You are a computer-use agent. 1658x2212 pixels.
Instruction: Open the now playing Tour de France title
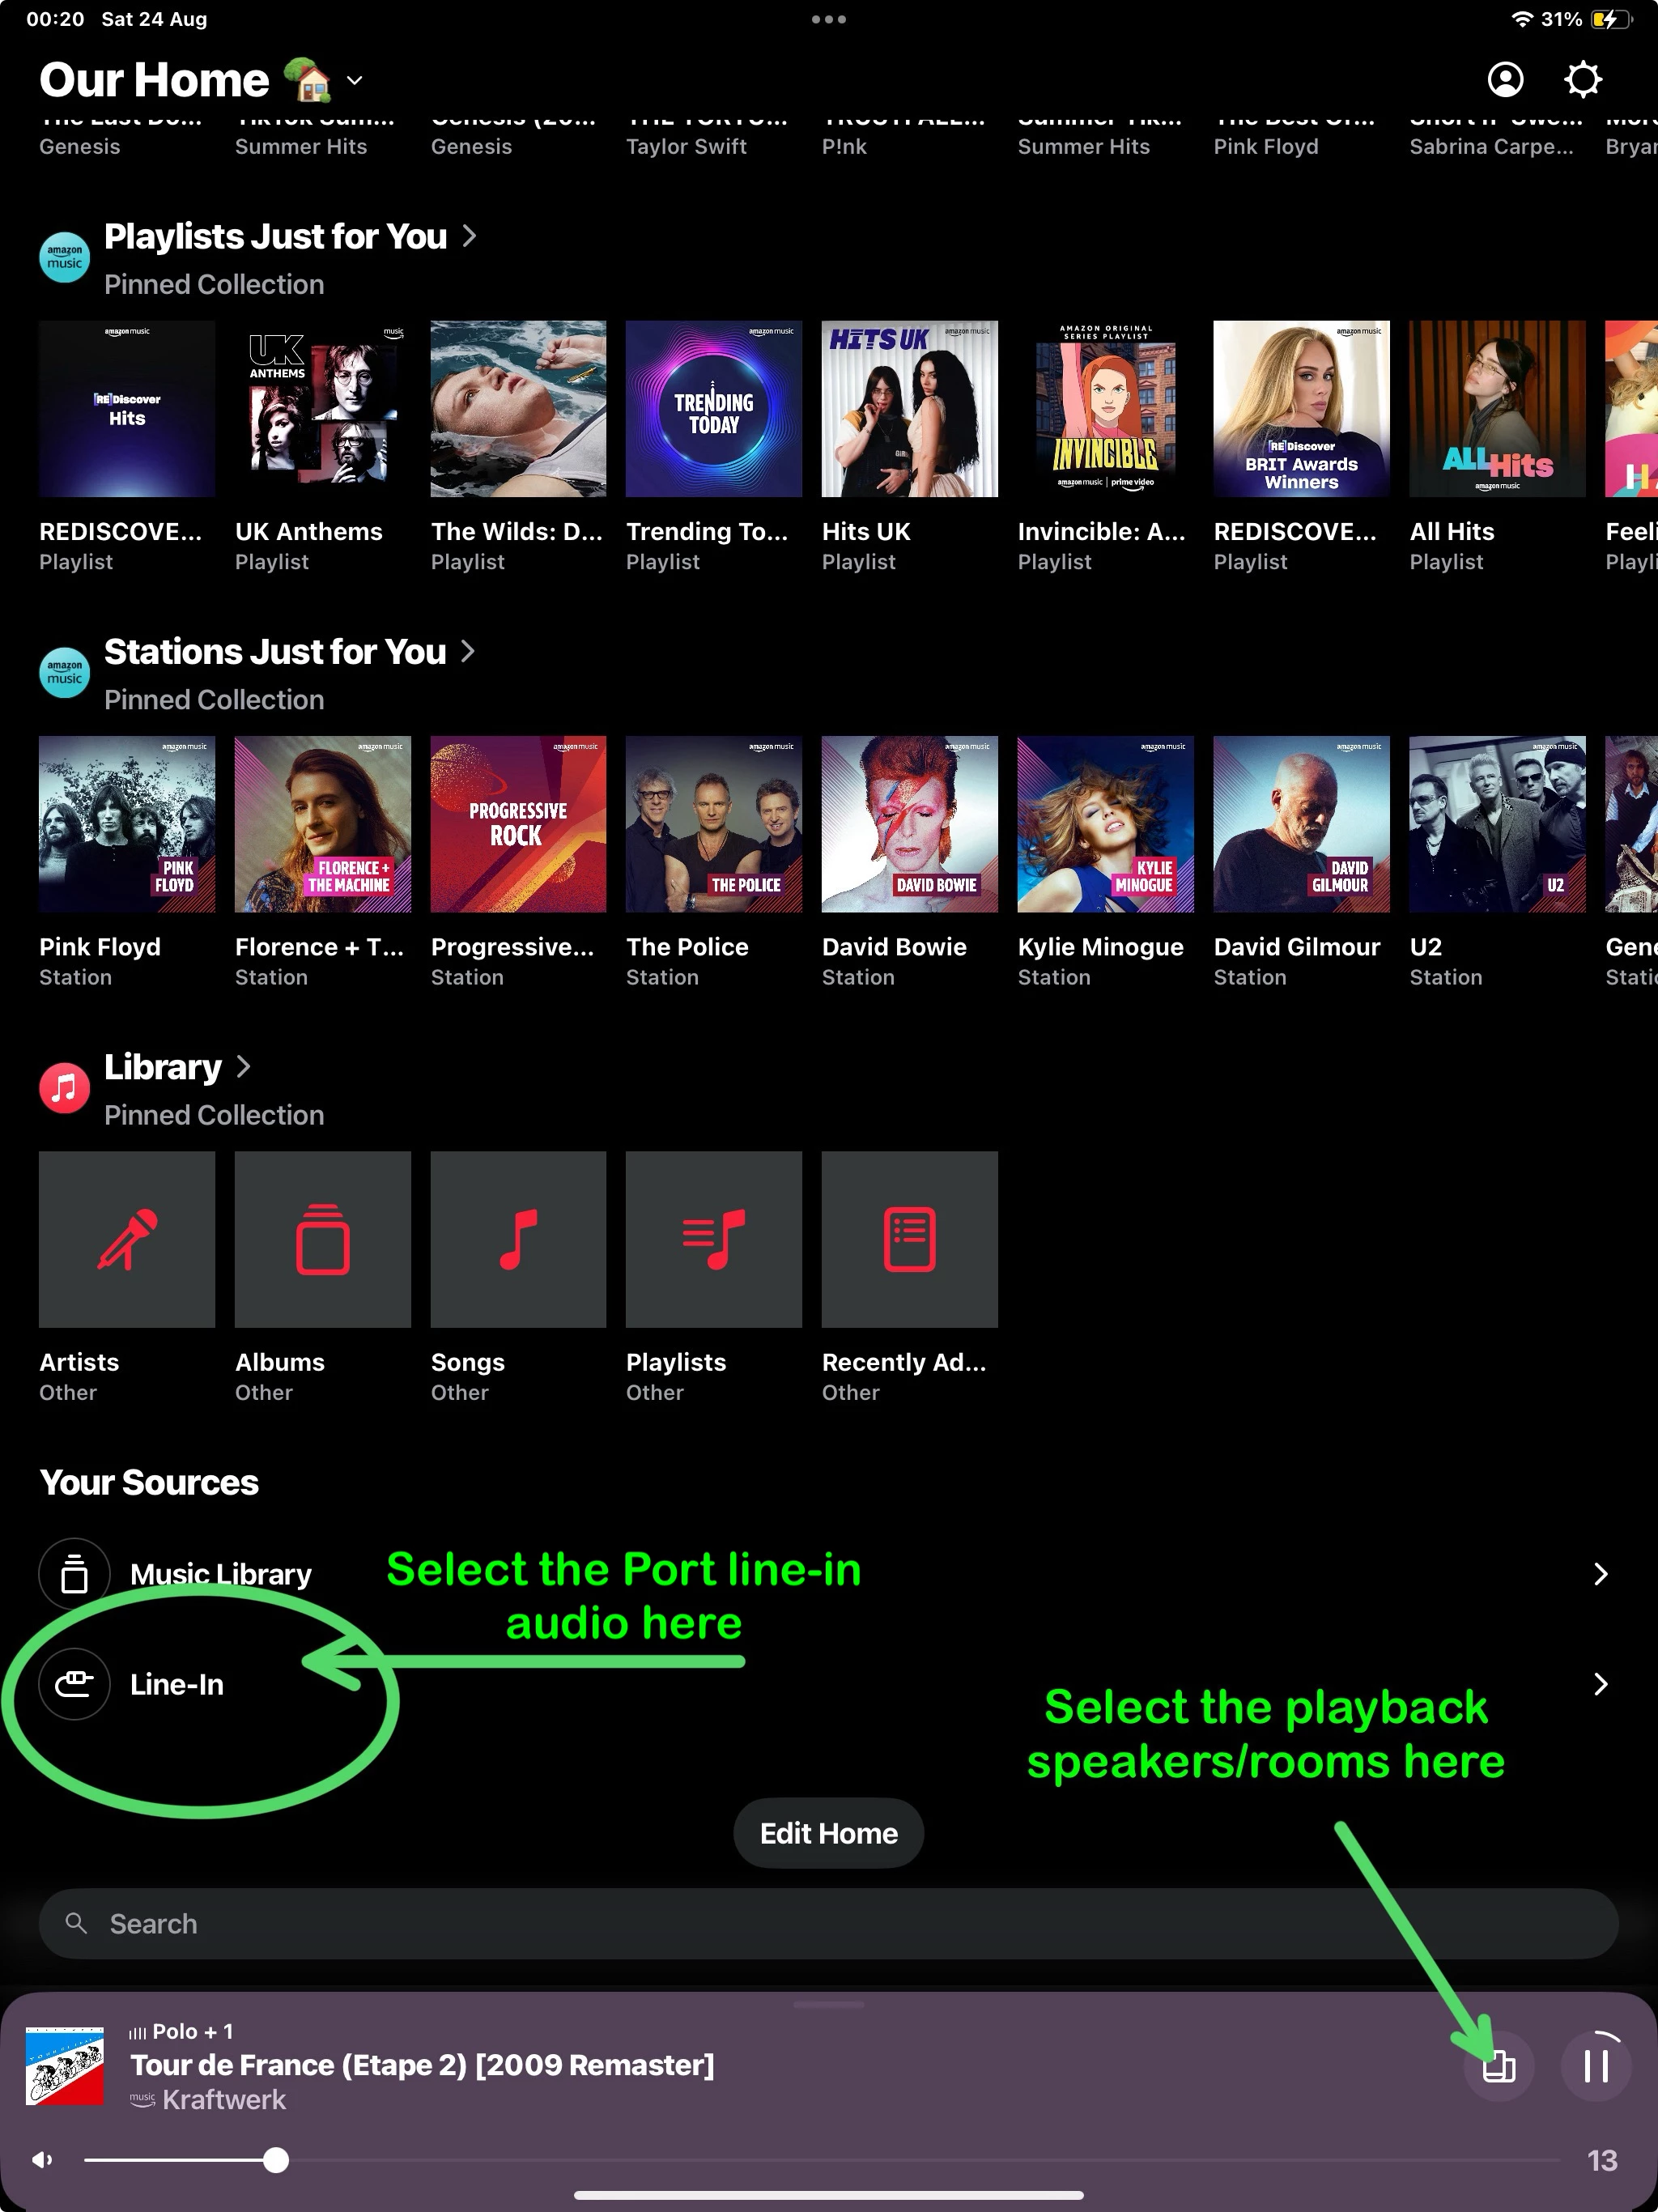coord(422,2065)
